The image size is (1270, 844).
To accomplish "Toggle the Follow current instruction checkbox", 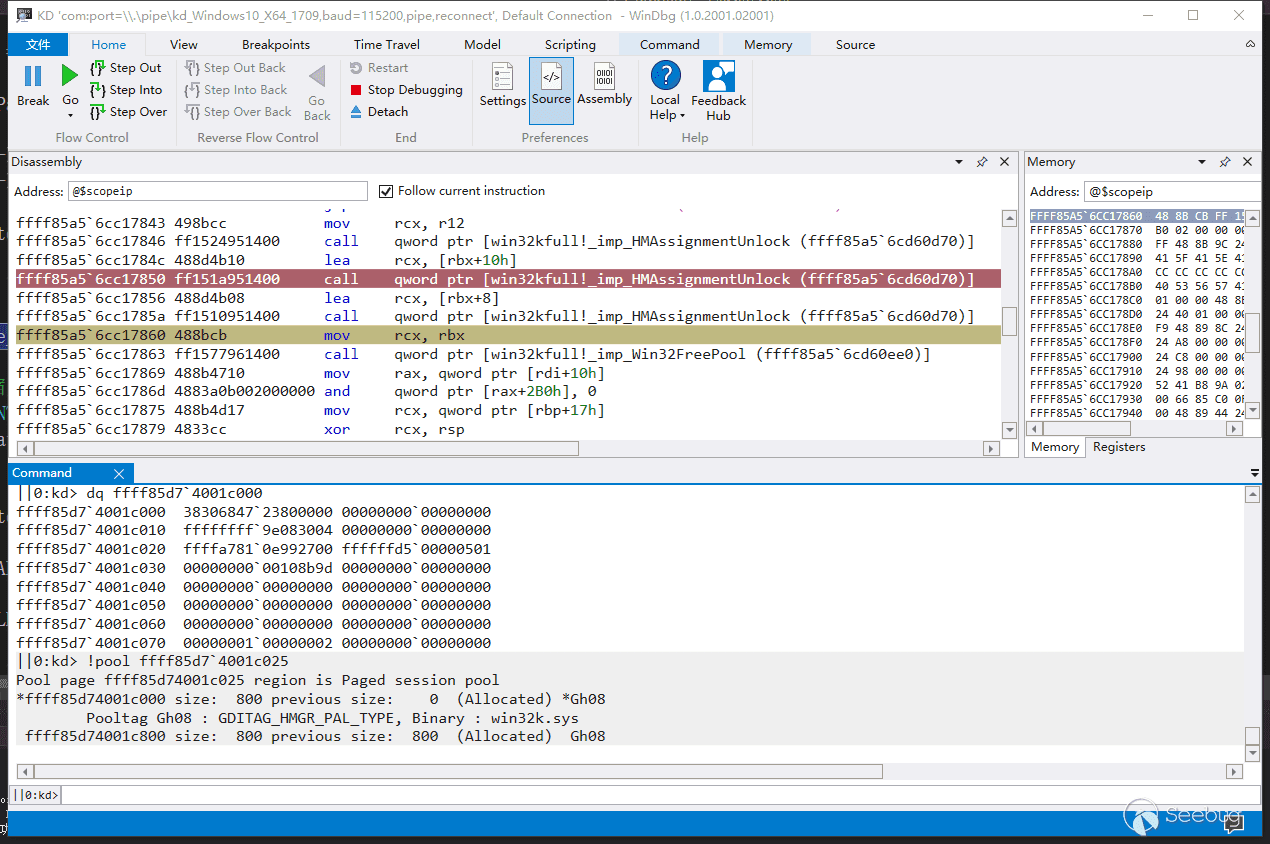I will click(387, 191).
